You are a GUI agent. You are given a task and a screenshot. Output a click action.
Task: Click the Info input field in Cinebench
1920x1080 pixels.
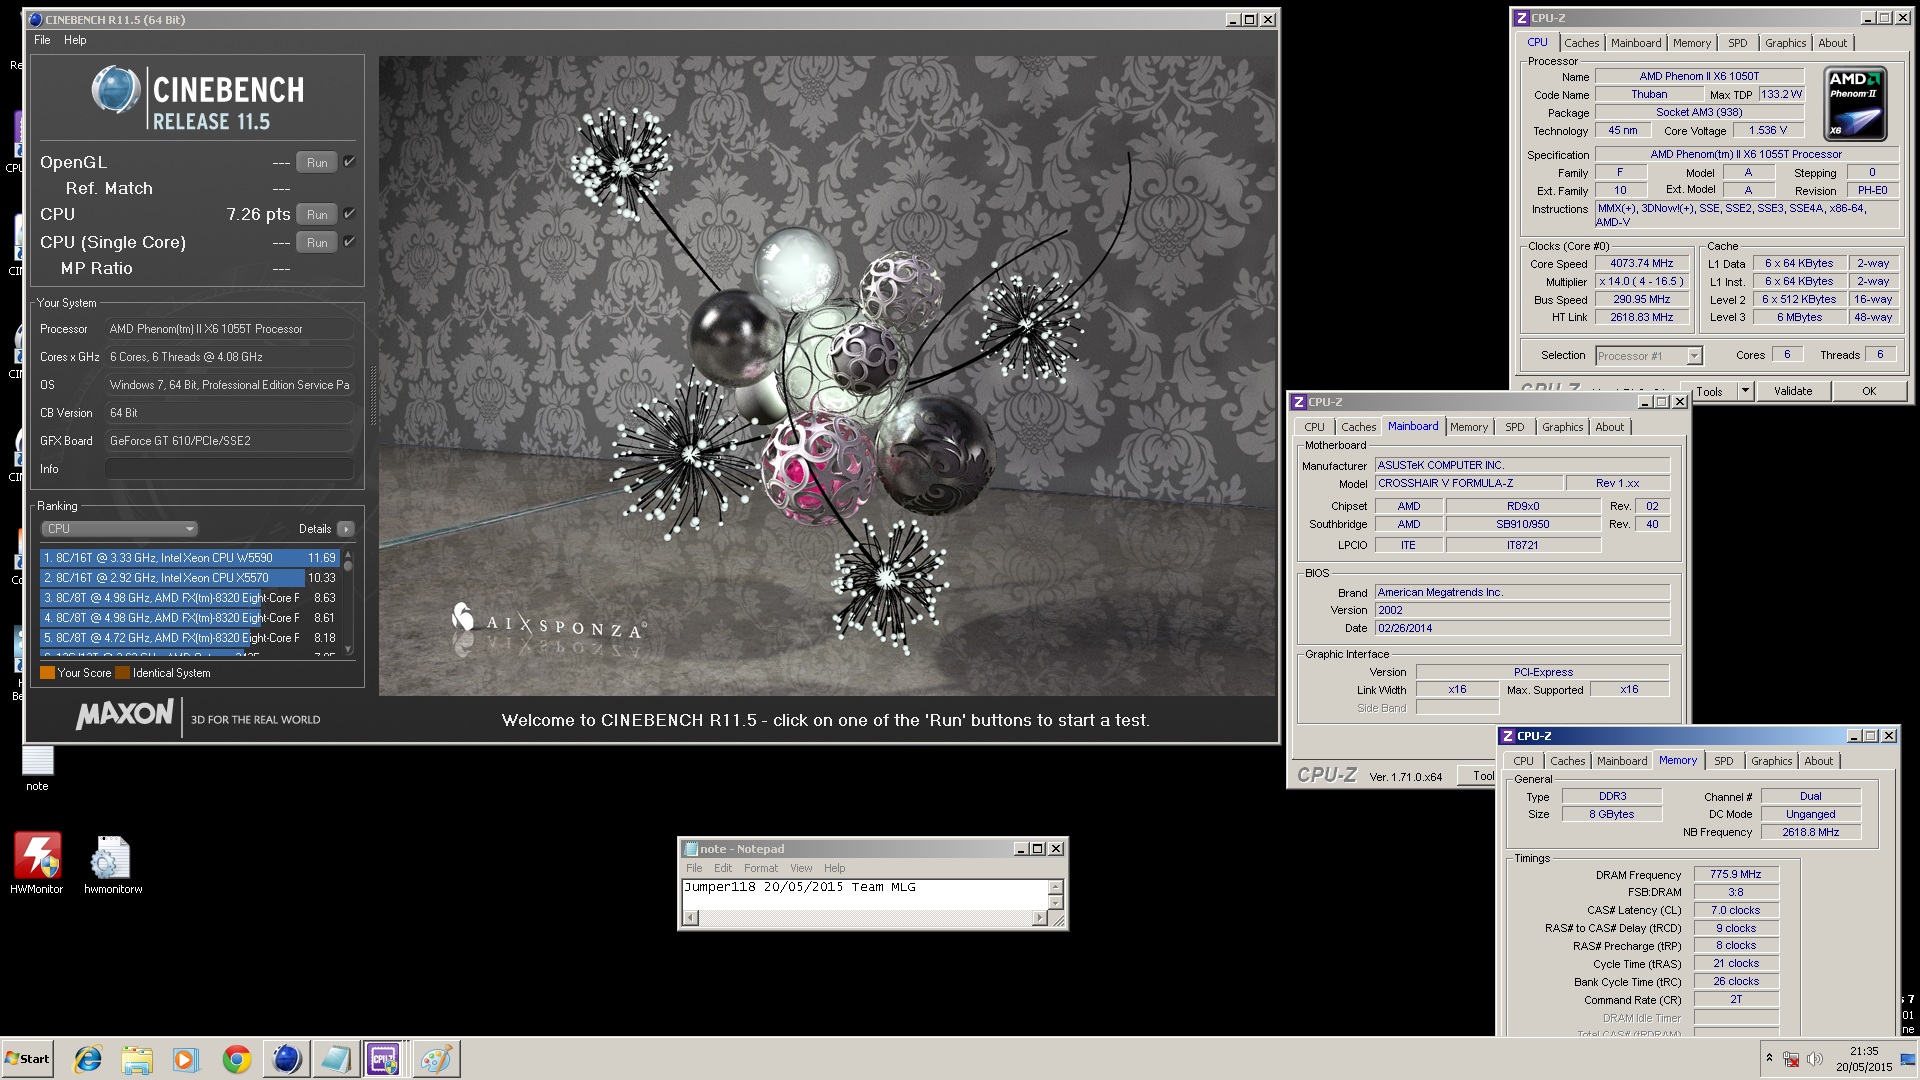point(229,469)
